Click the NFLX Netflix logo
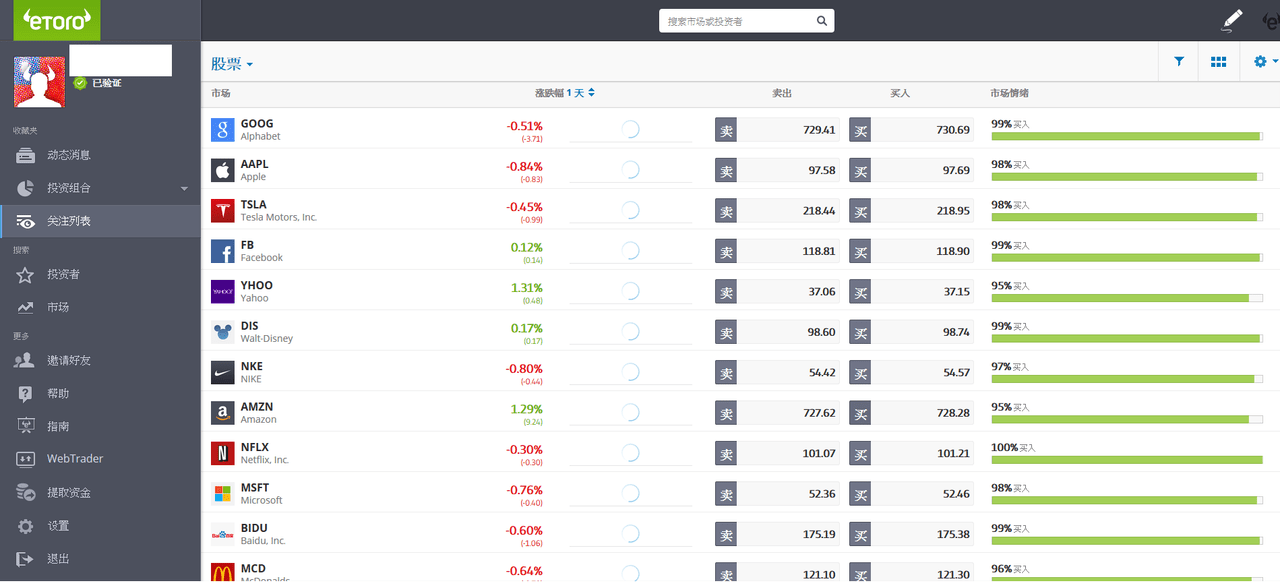The image size is (1280, 586). [223, 453]
